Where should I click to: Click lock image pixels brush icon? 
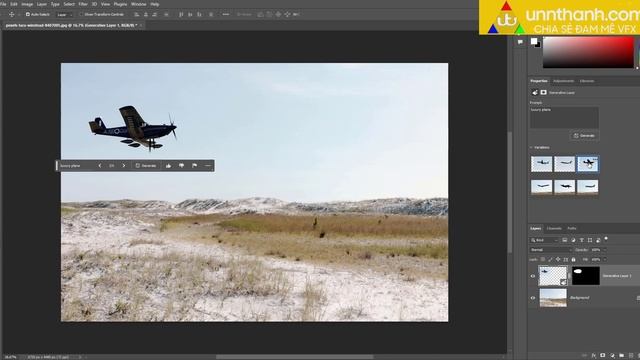tap(550, 260)
